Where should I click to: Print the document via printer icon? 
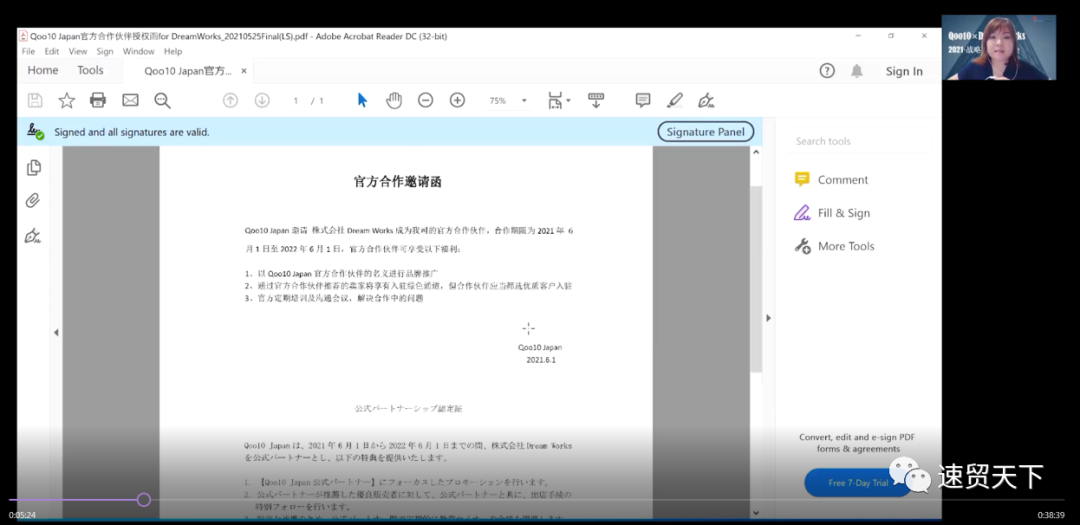98,101
